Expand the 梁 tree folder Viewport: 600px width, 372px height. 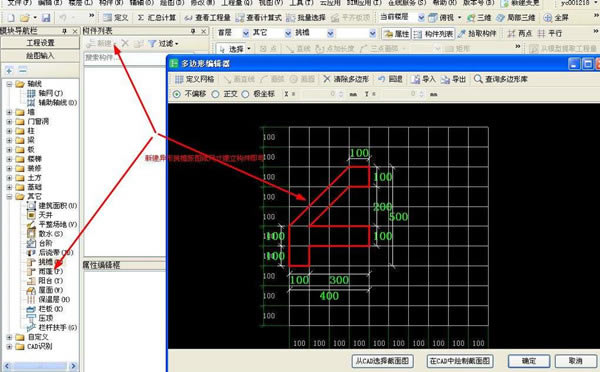[9, 140]
